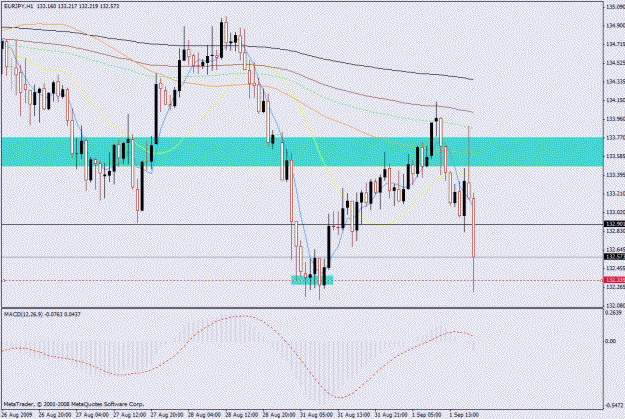The height and width of the screenshot is (419, 625).
Task: Click the 1 Sep 13:00 time label
Action: click(x=464, y=415)
